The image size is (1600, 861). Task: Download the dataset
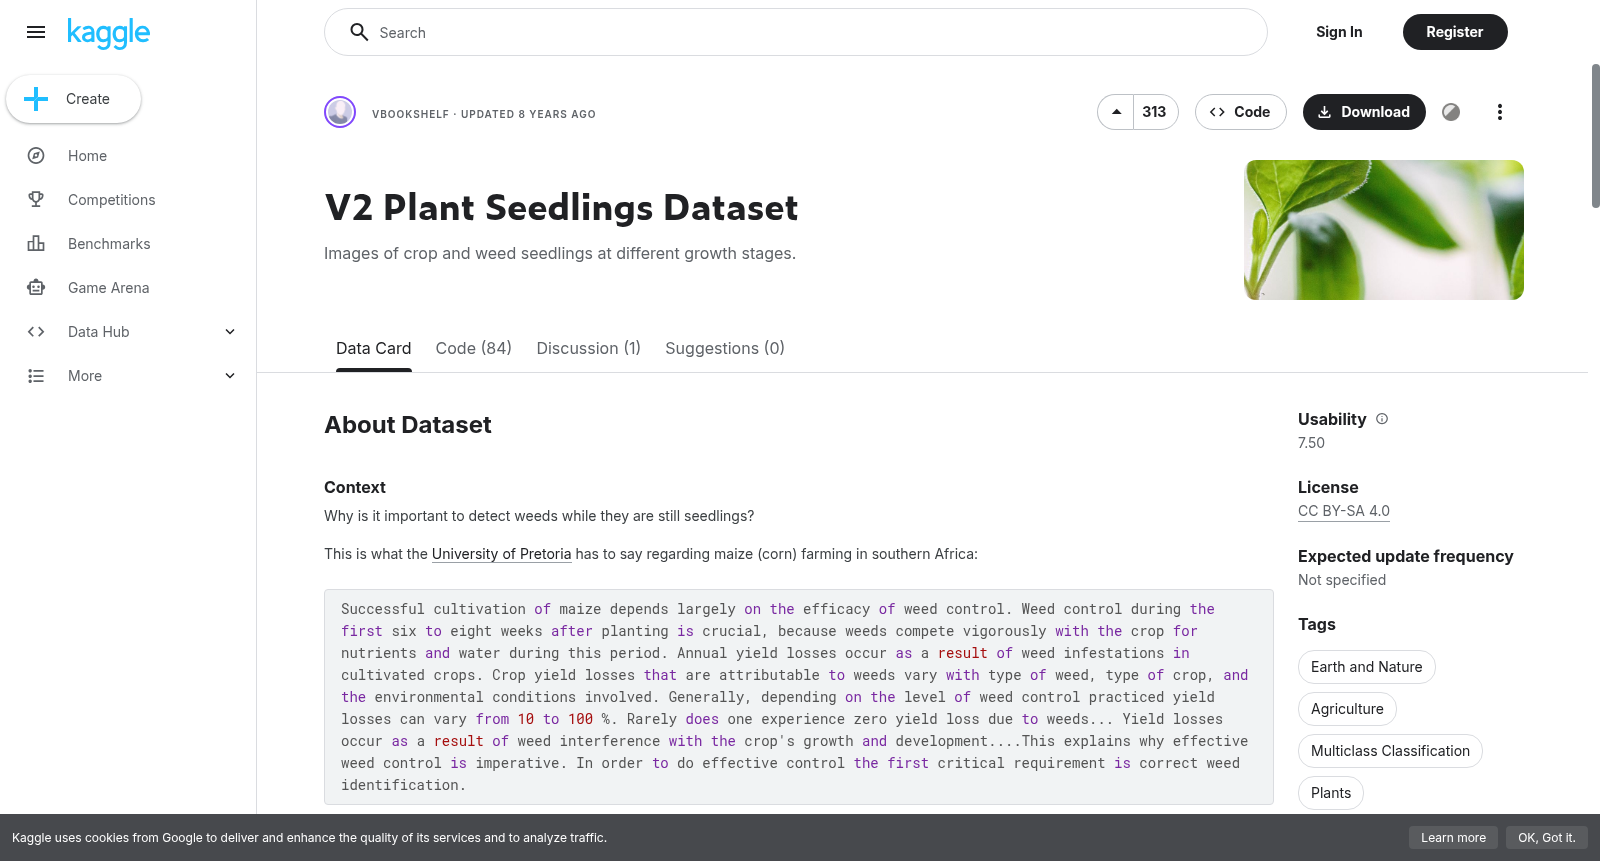pyautogui.click(x=1364, y=112)
